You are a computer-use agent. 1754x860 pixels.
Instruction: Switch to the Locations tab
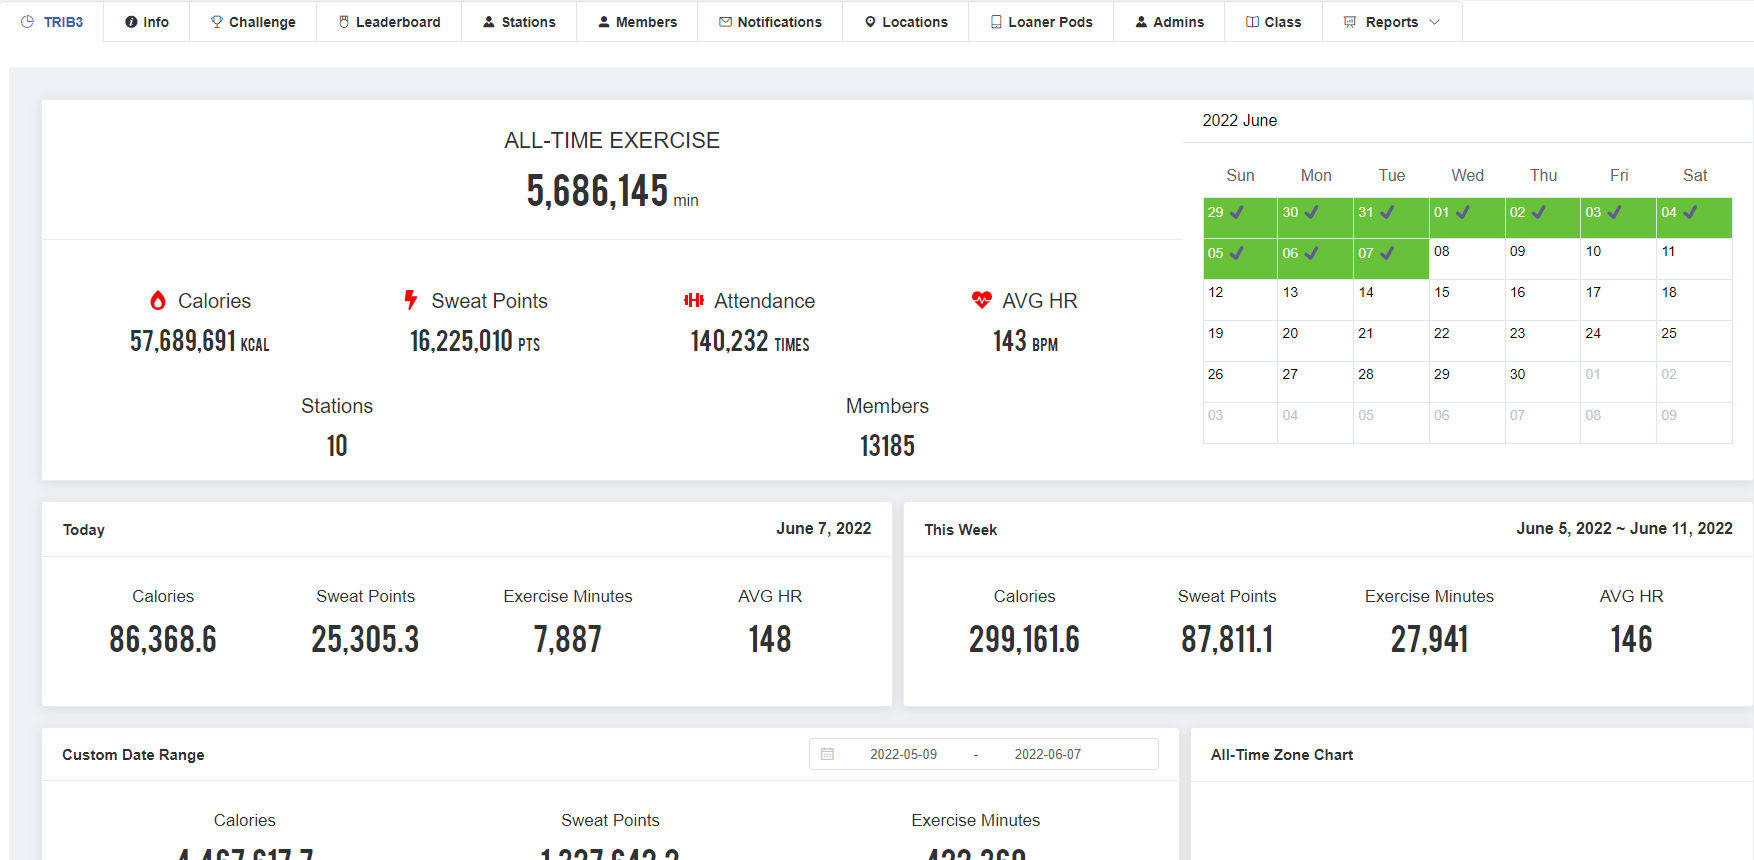coord(906,22)
